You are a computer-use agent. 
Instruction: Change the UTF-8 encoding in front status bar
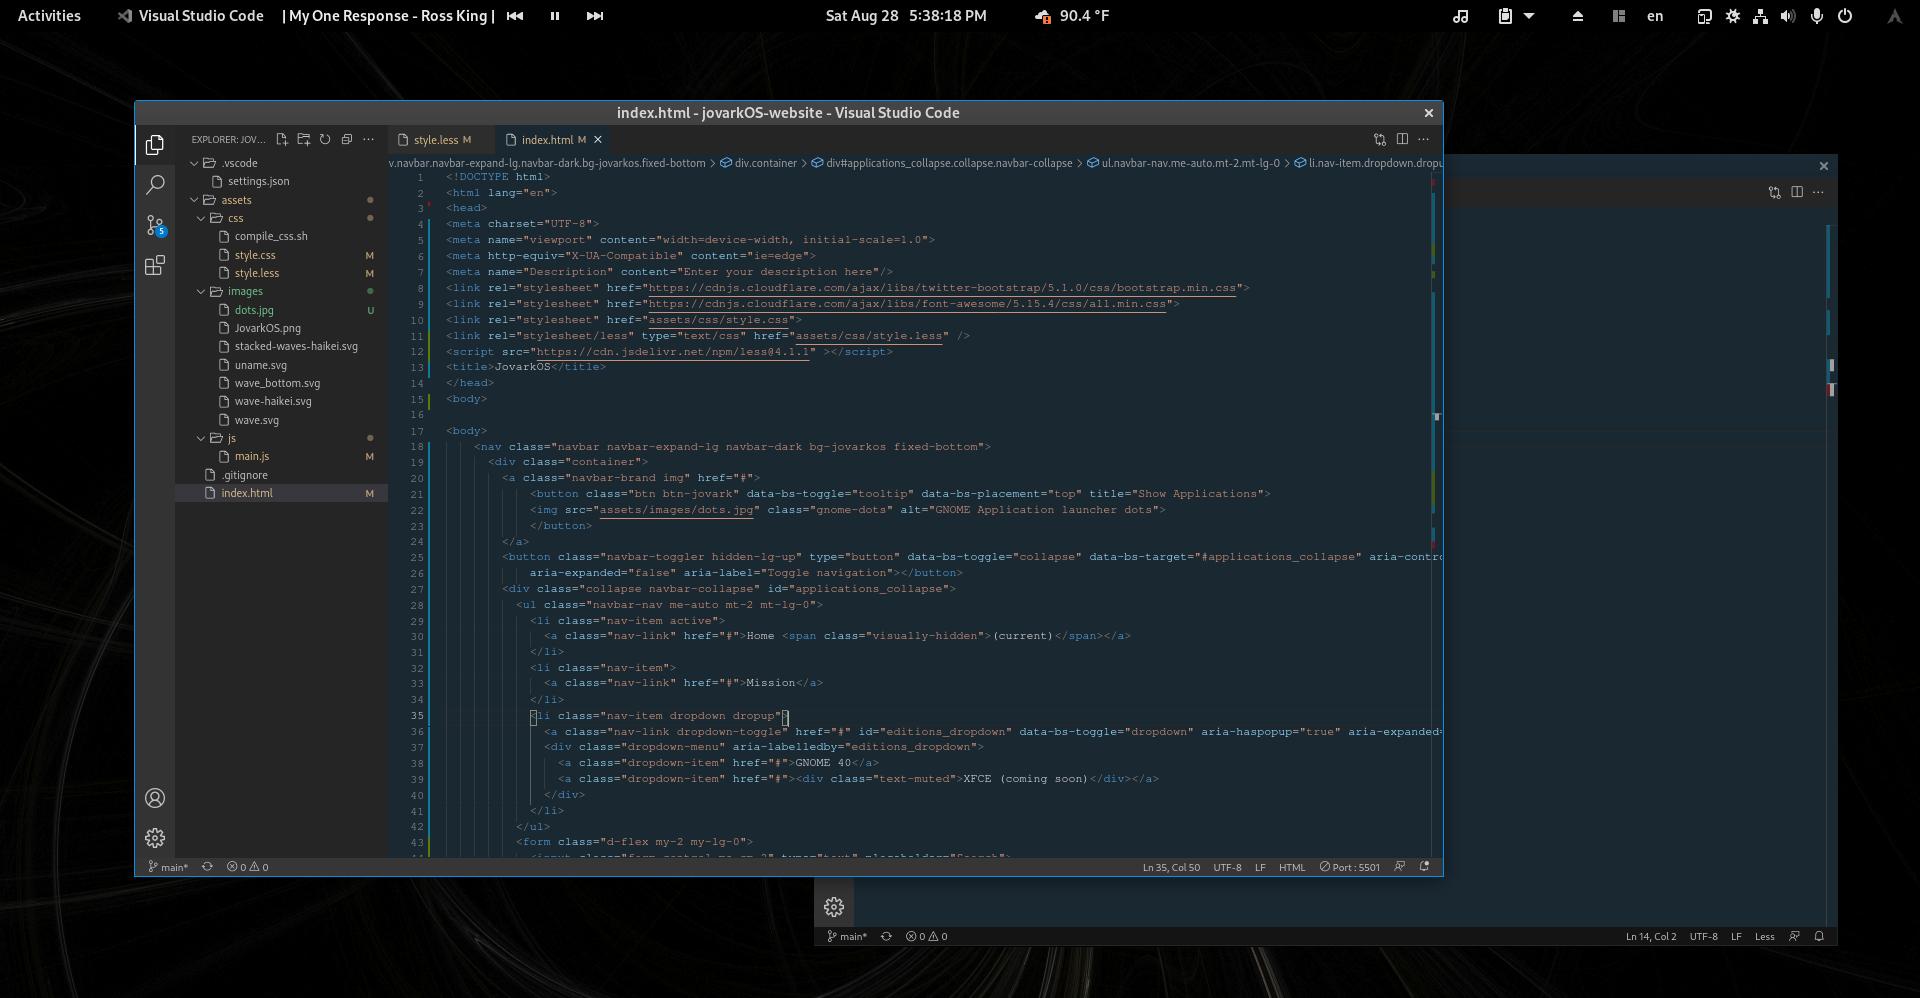[1227, 867]
